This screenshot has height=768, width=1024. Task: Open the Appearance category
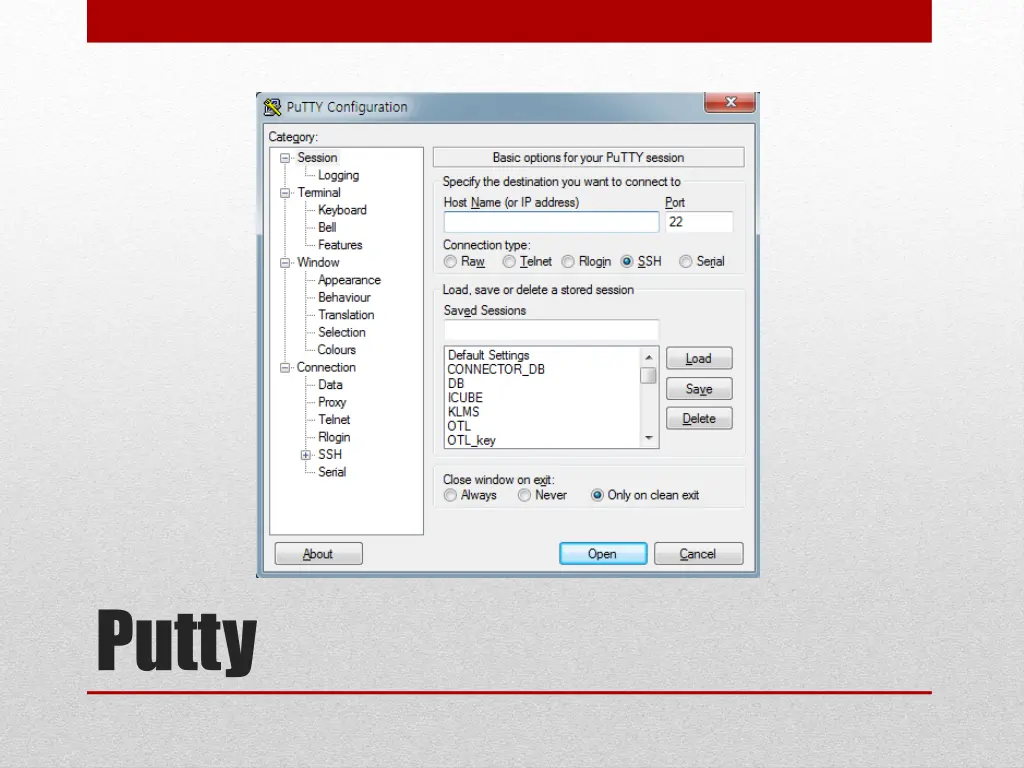[x=349, y=280]
